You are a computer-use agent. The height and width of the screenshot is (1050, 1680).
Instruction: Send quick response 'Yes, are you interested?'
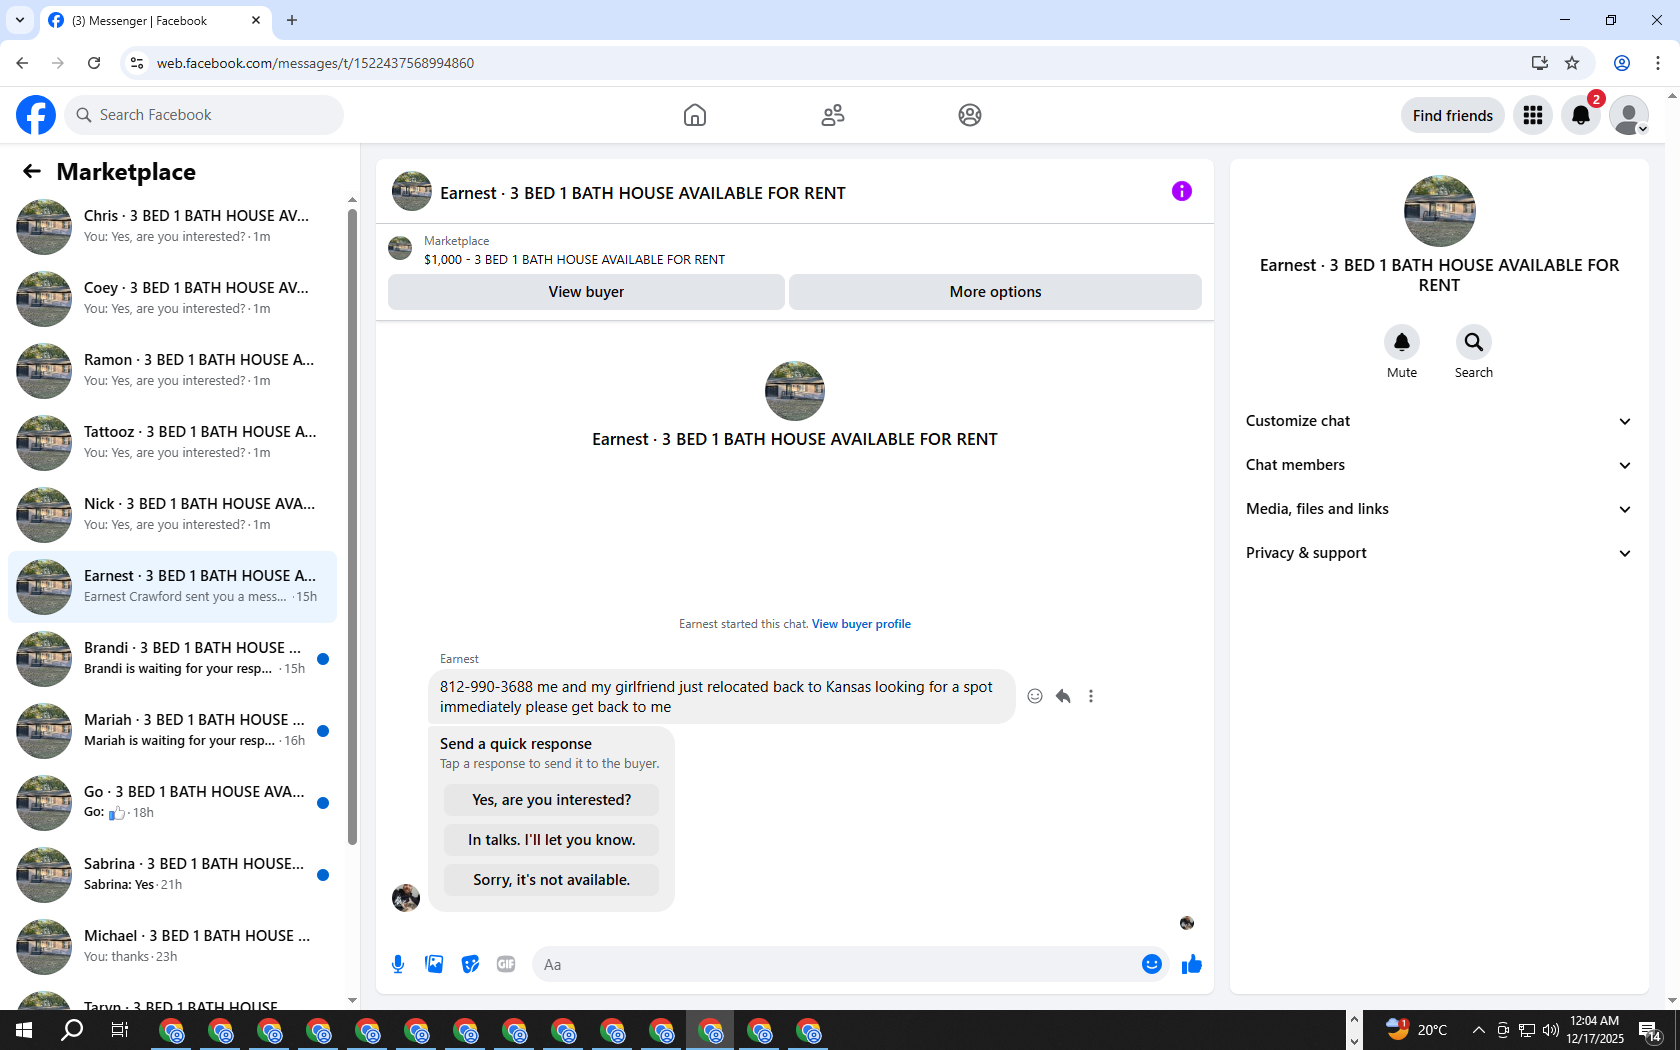pos(551,800)
